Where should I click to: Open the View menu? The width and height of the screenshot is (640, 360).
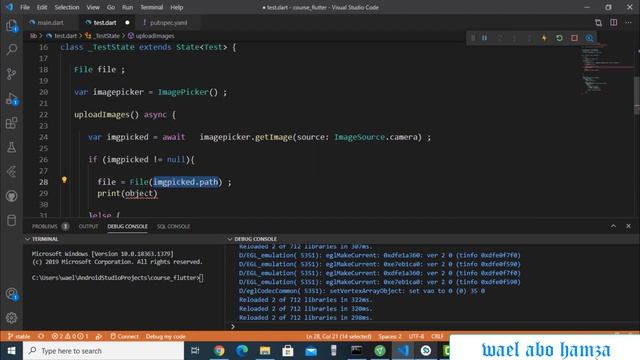(x=93, y=7)
